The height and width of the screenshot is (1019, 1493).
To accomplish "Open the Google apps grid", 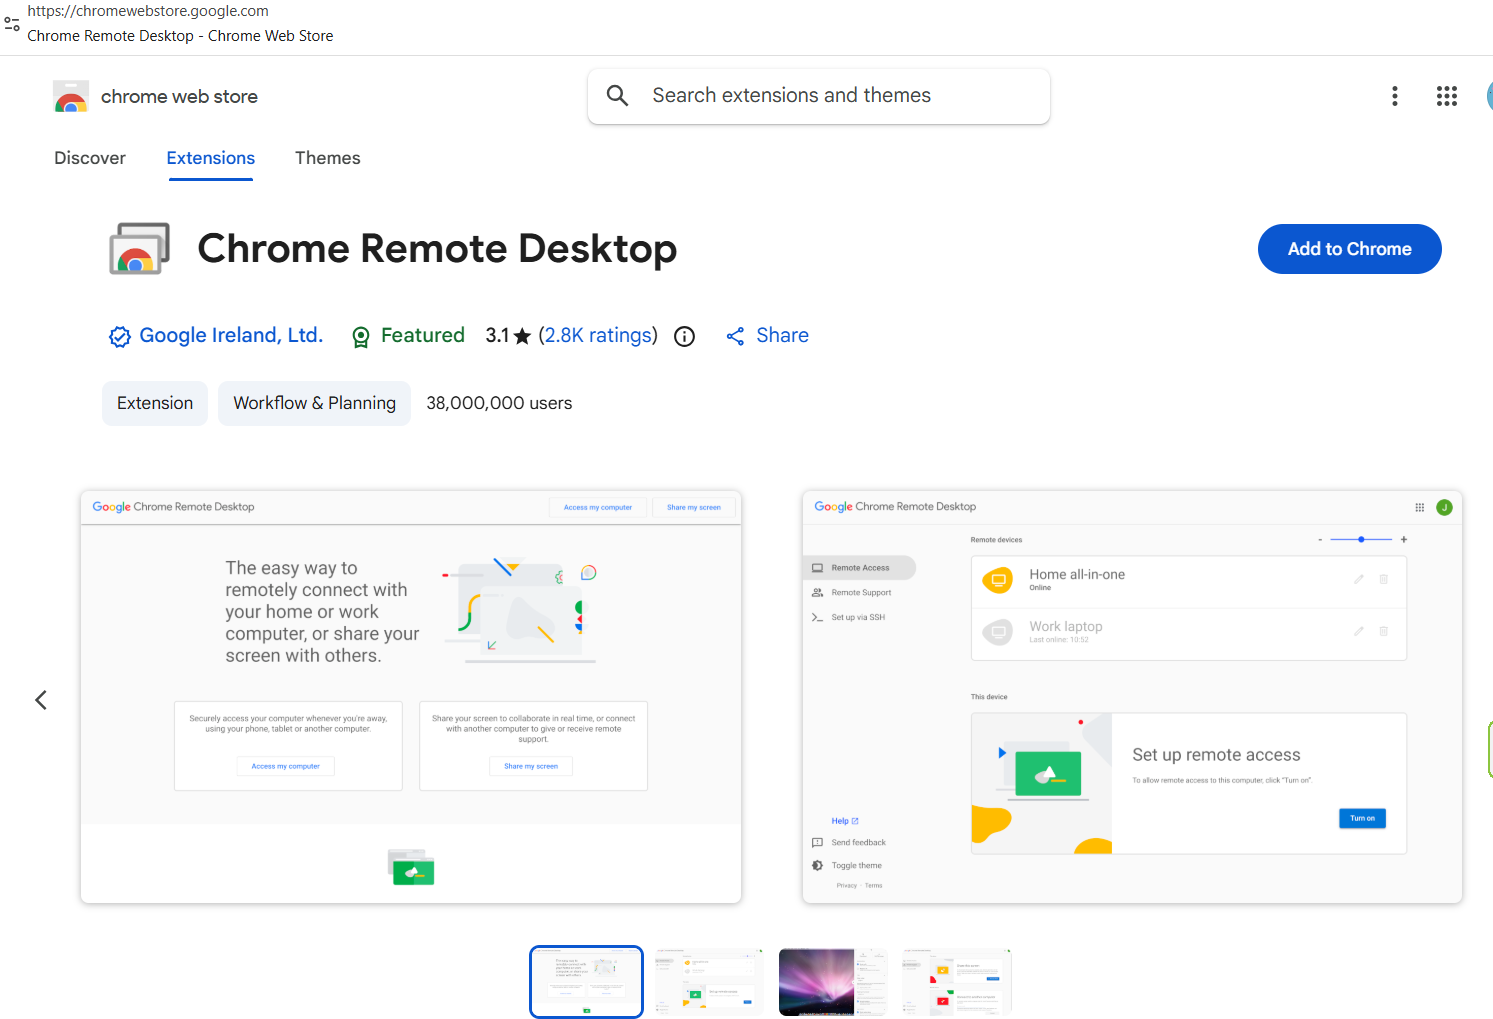I will (x=1447, y=96).
